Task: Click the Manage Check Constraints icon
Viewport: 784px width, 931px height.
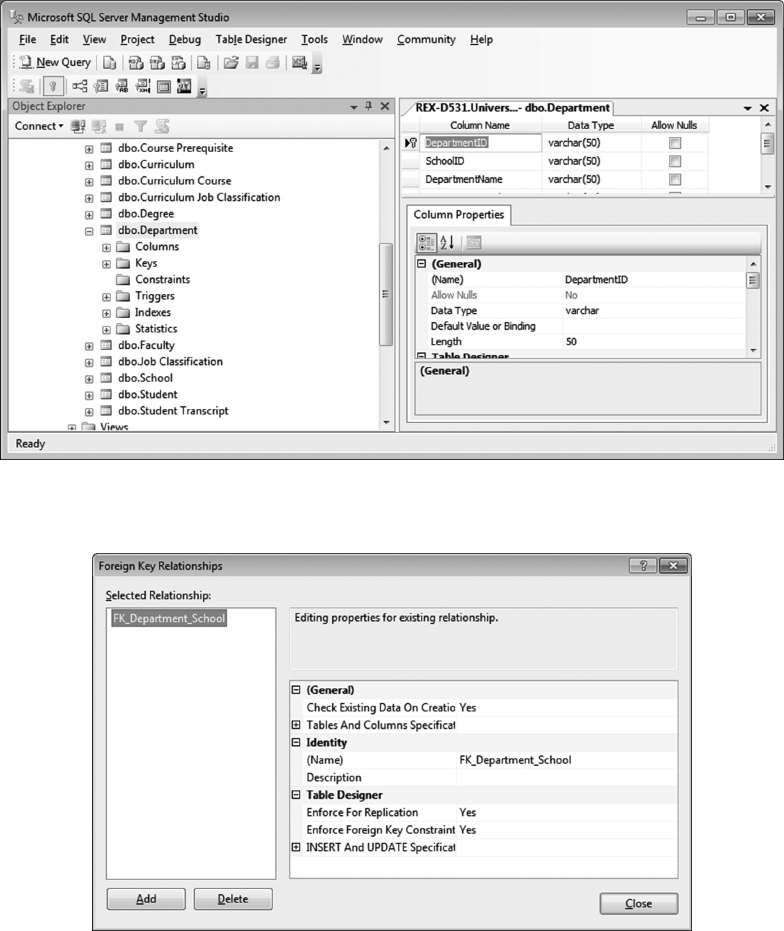Action: (164, 87)
